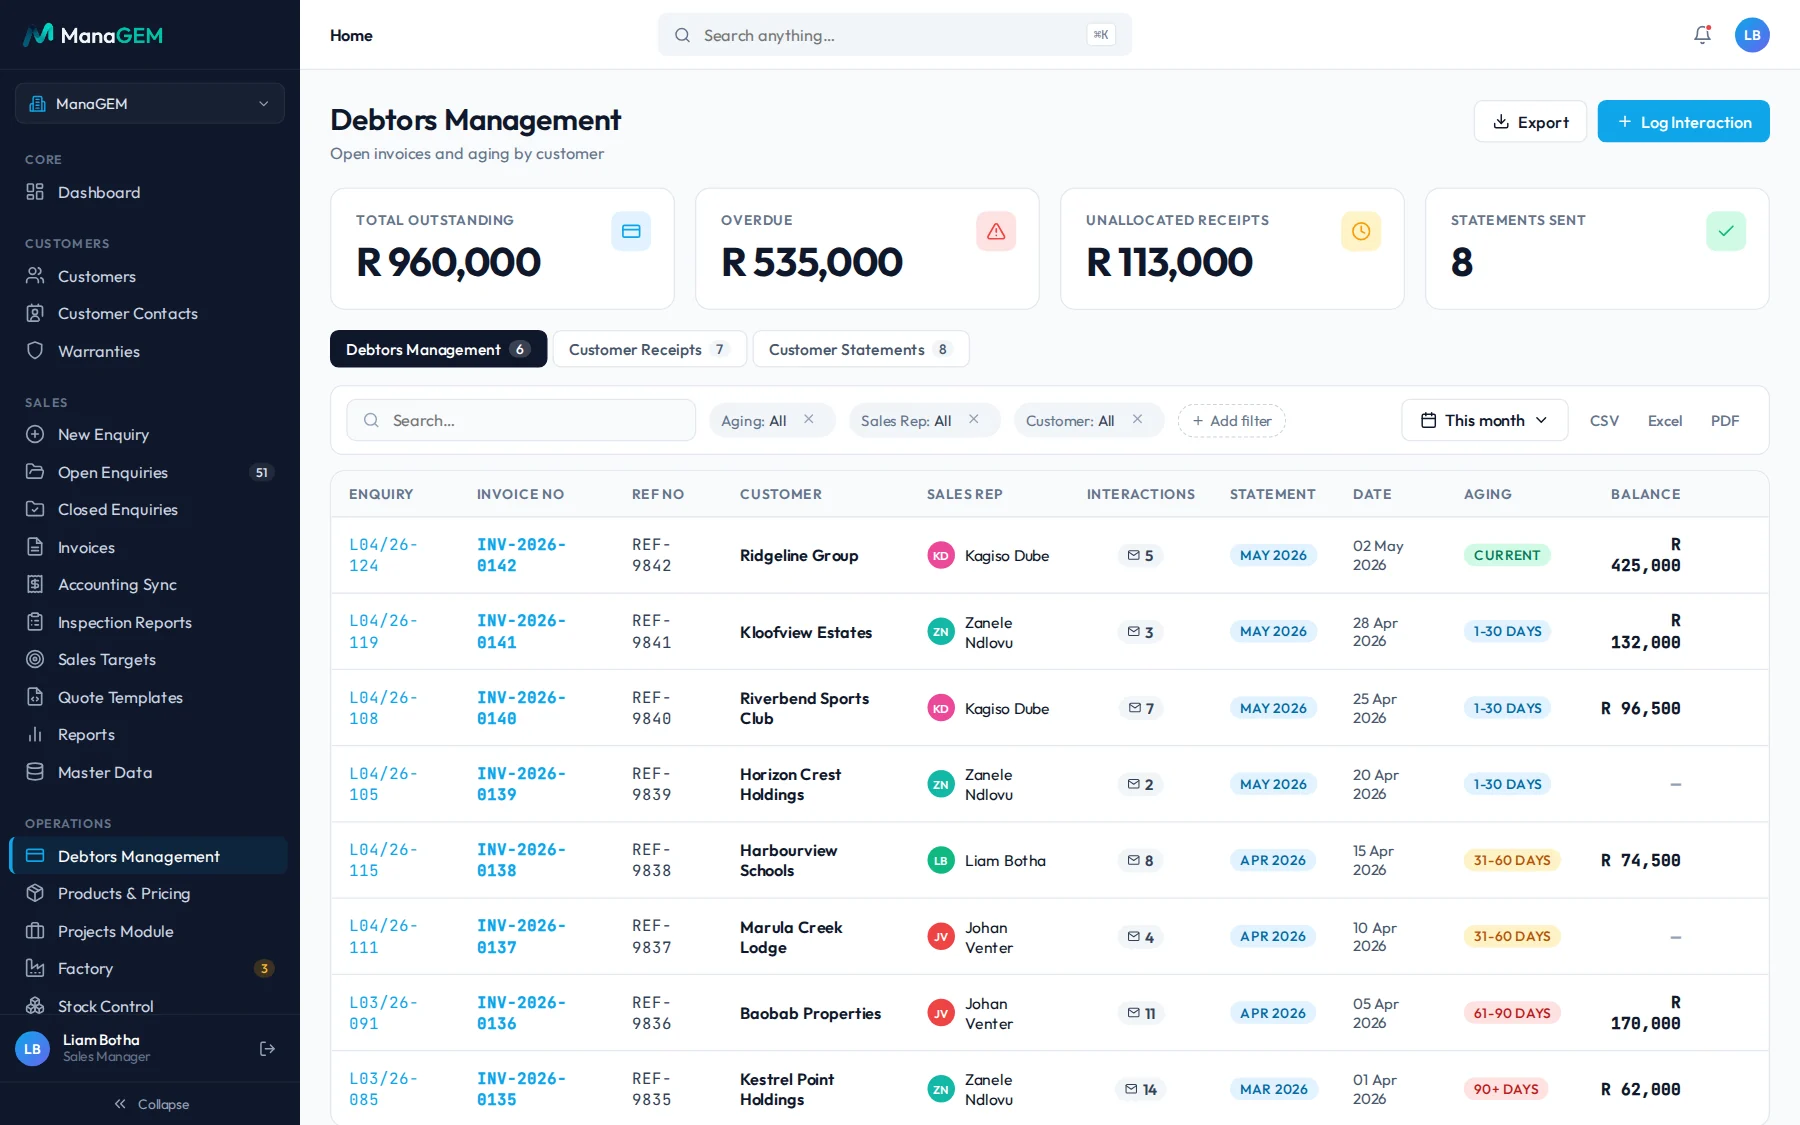Remove the Sales Rep: All filter
Image resolution: width=1800 pixels, height=1125 pixels.
point(974,420)
